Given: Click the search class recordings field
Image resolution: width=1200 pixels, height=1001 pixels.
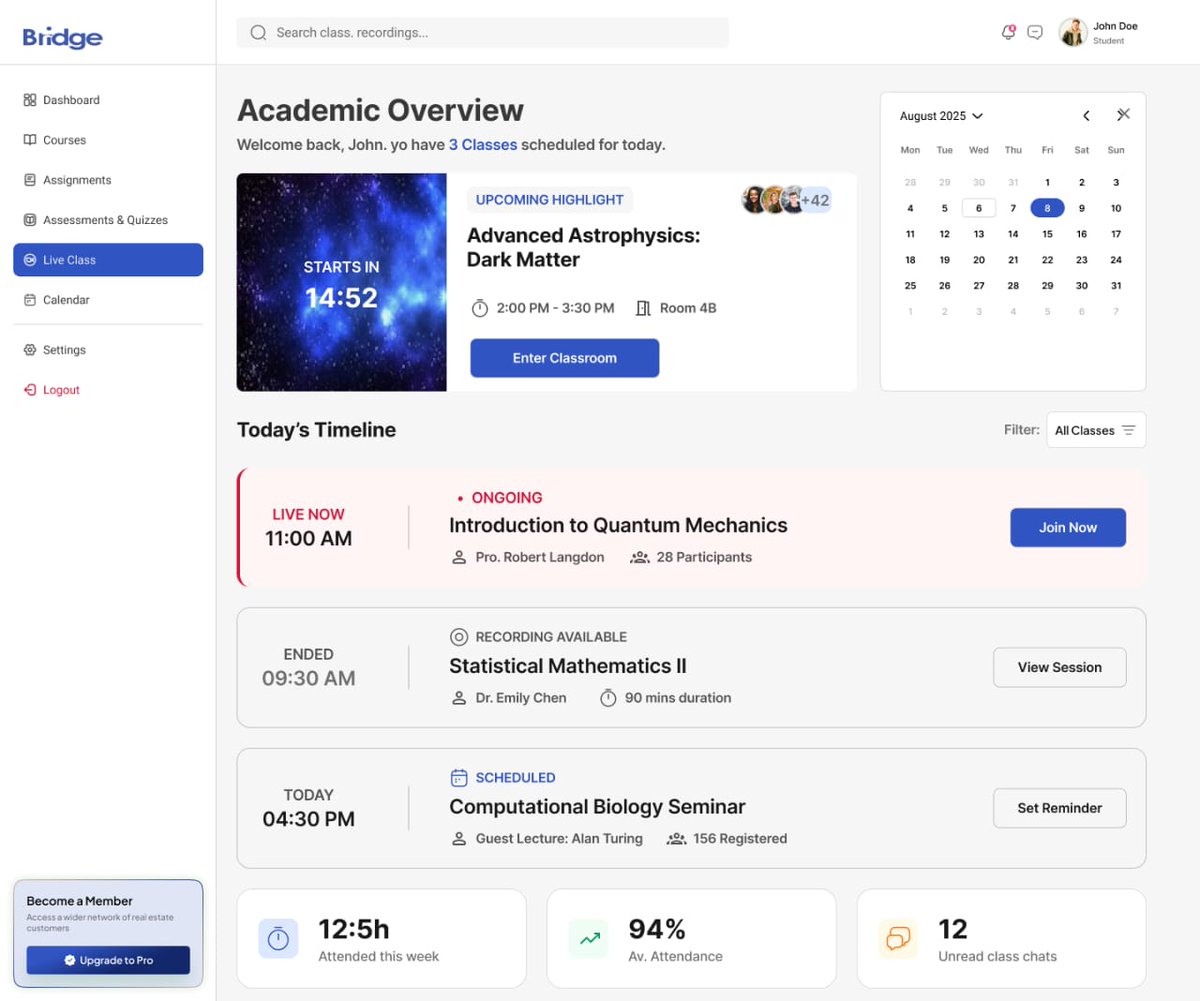Looking at the screenshot, I should click(x=483, y=32).
